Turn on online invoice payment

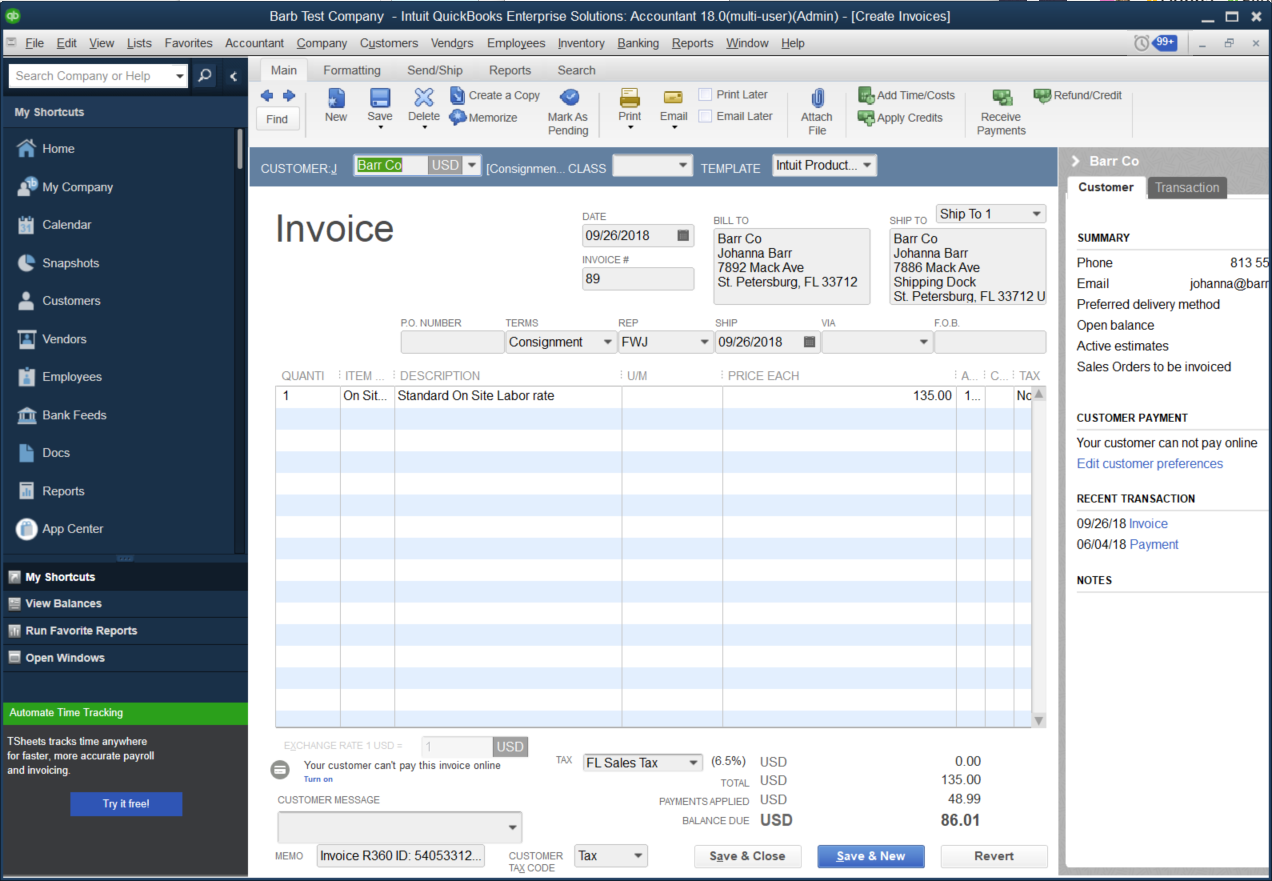[x=318, y=779]
